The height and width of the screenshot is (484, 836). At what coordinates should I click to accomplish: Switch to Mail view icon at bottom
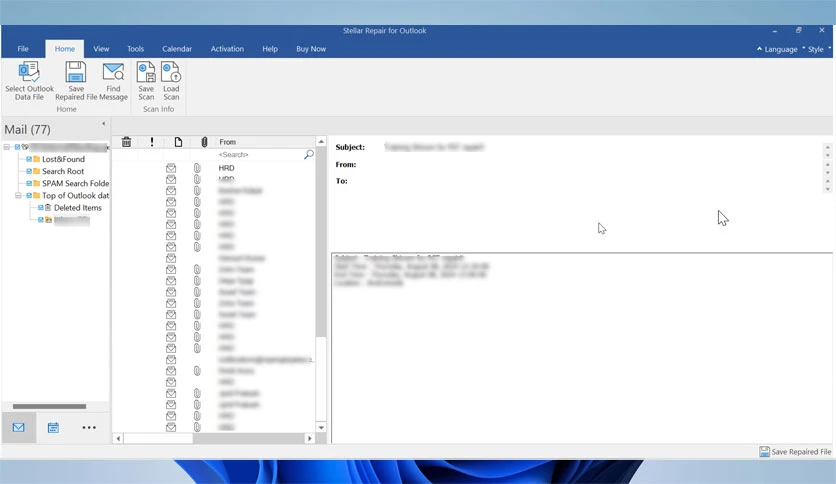coord(19,427)
